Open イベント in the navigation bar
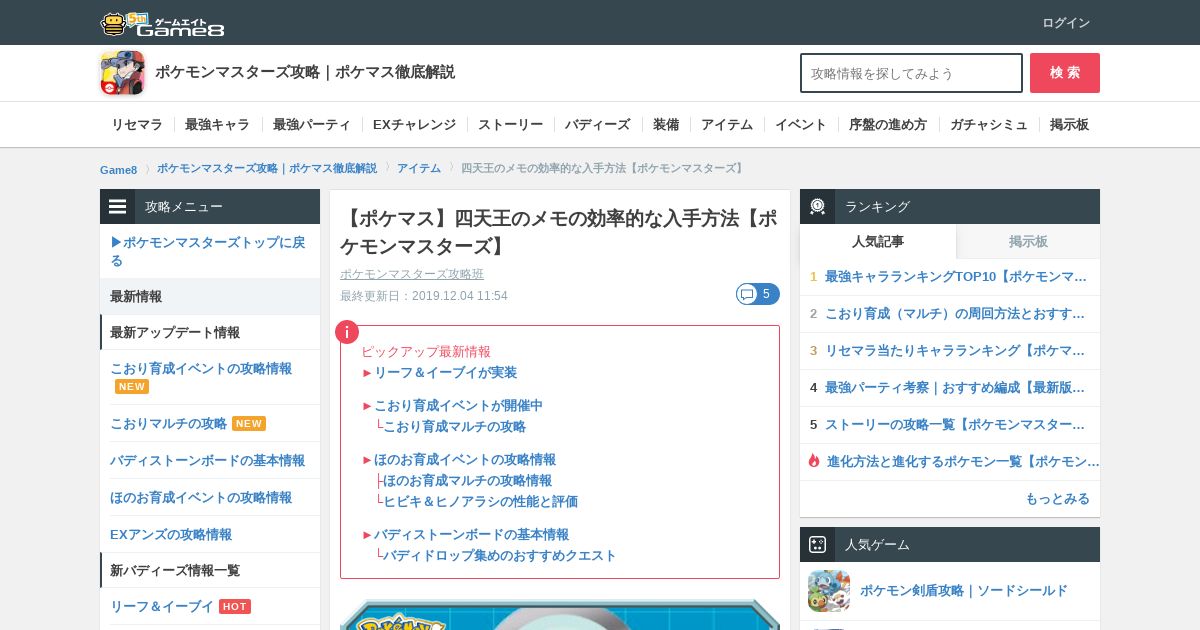1200x630 pixels. coord(801,125)
